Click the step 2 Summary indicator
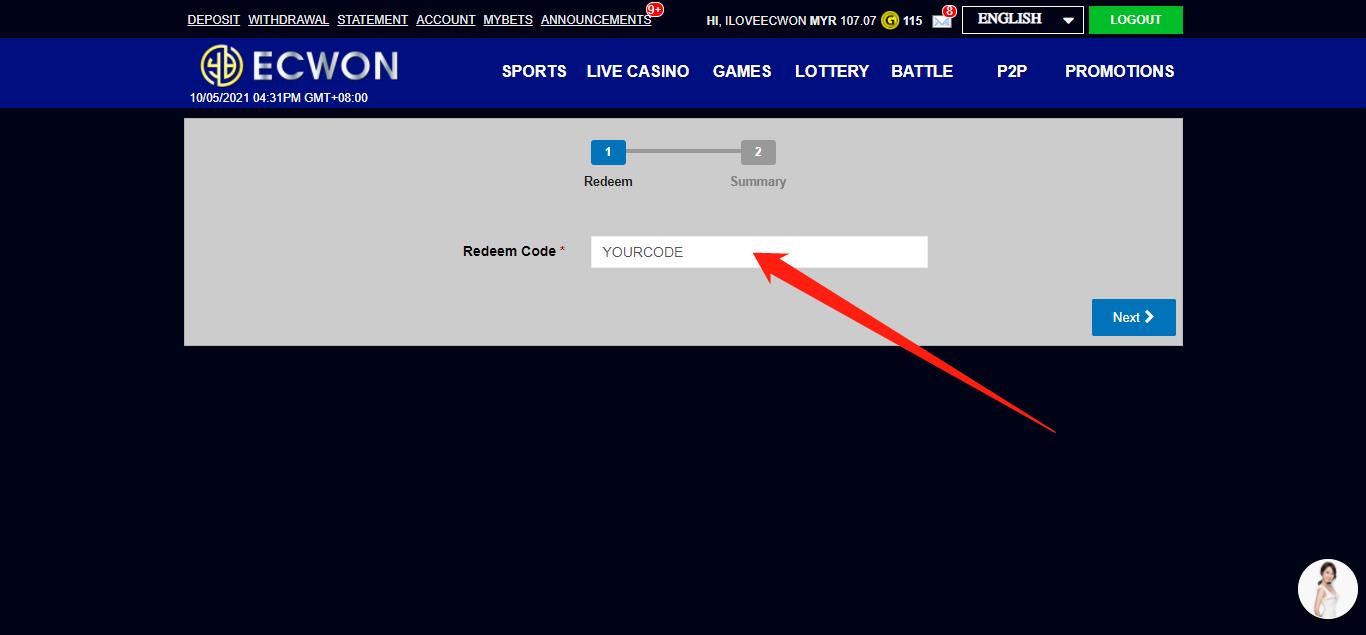This screenshot has height=635, width=1366. click(x=758, y=152)
